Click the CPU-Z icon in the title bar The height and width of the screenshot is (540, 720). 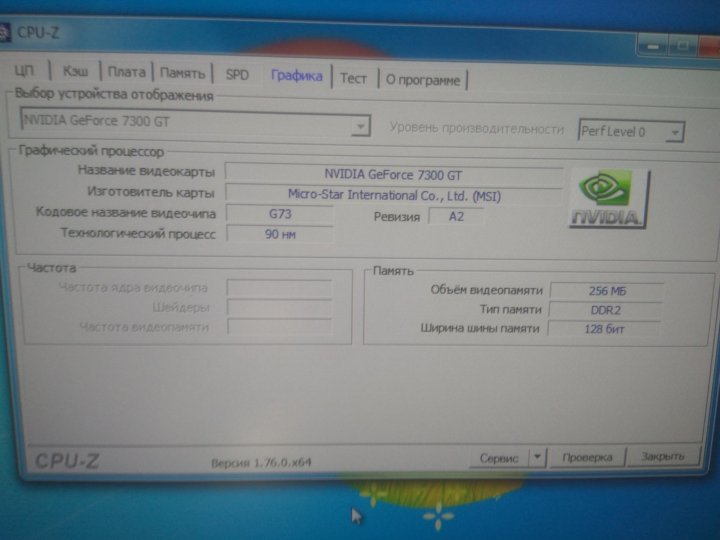pyautogui.click(x=6, y=32)
